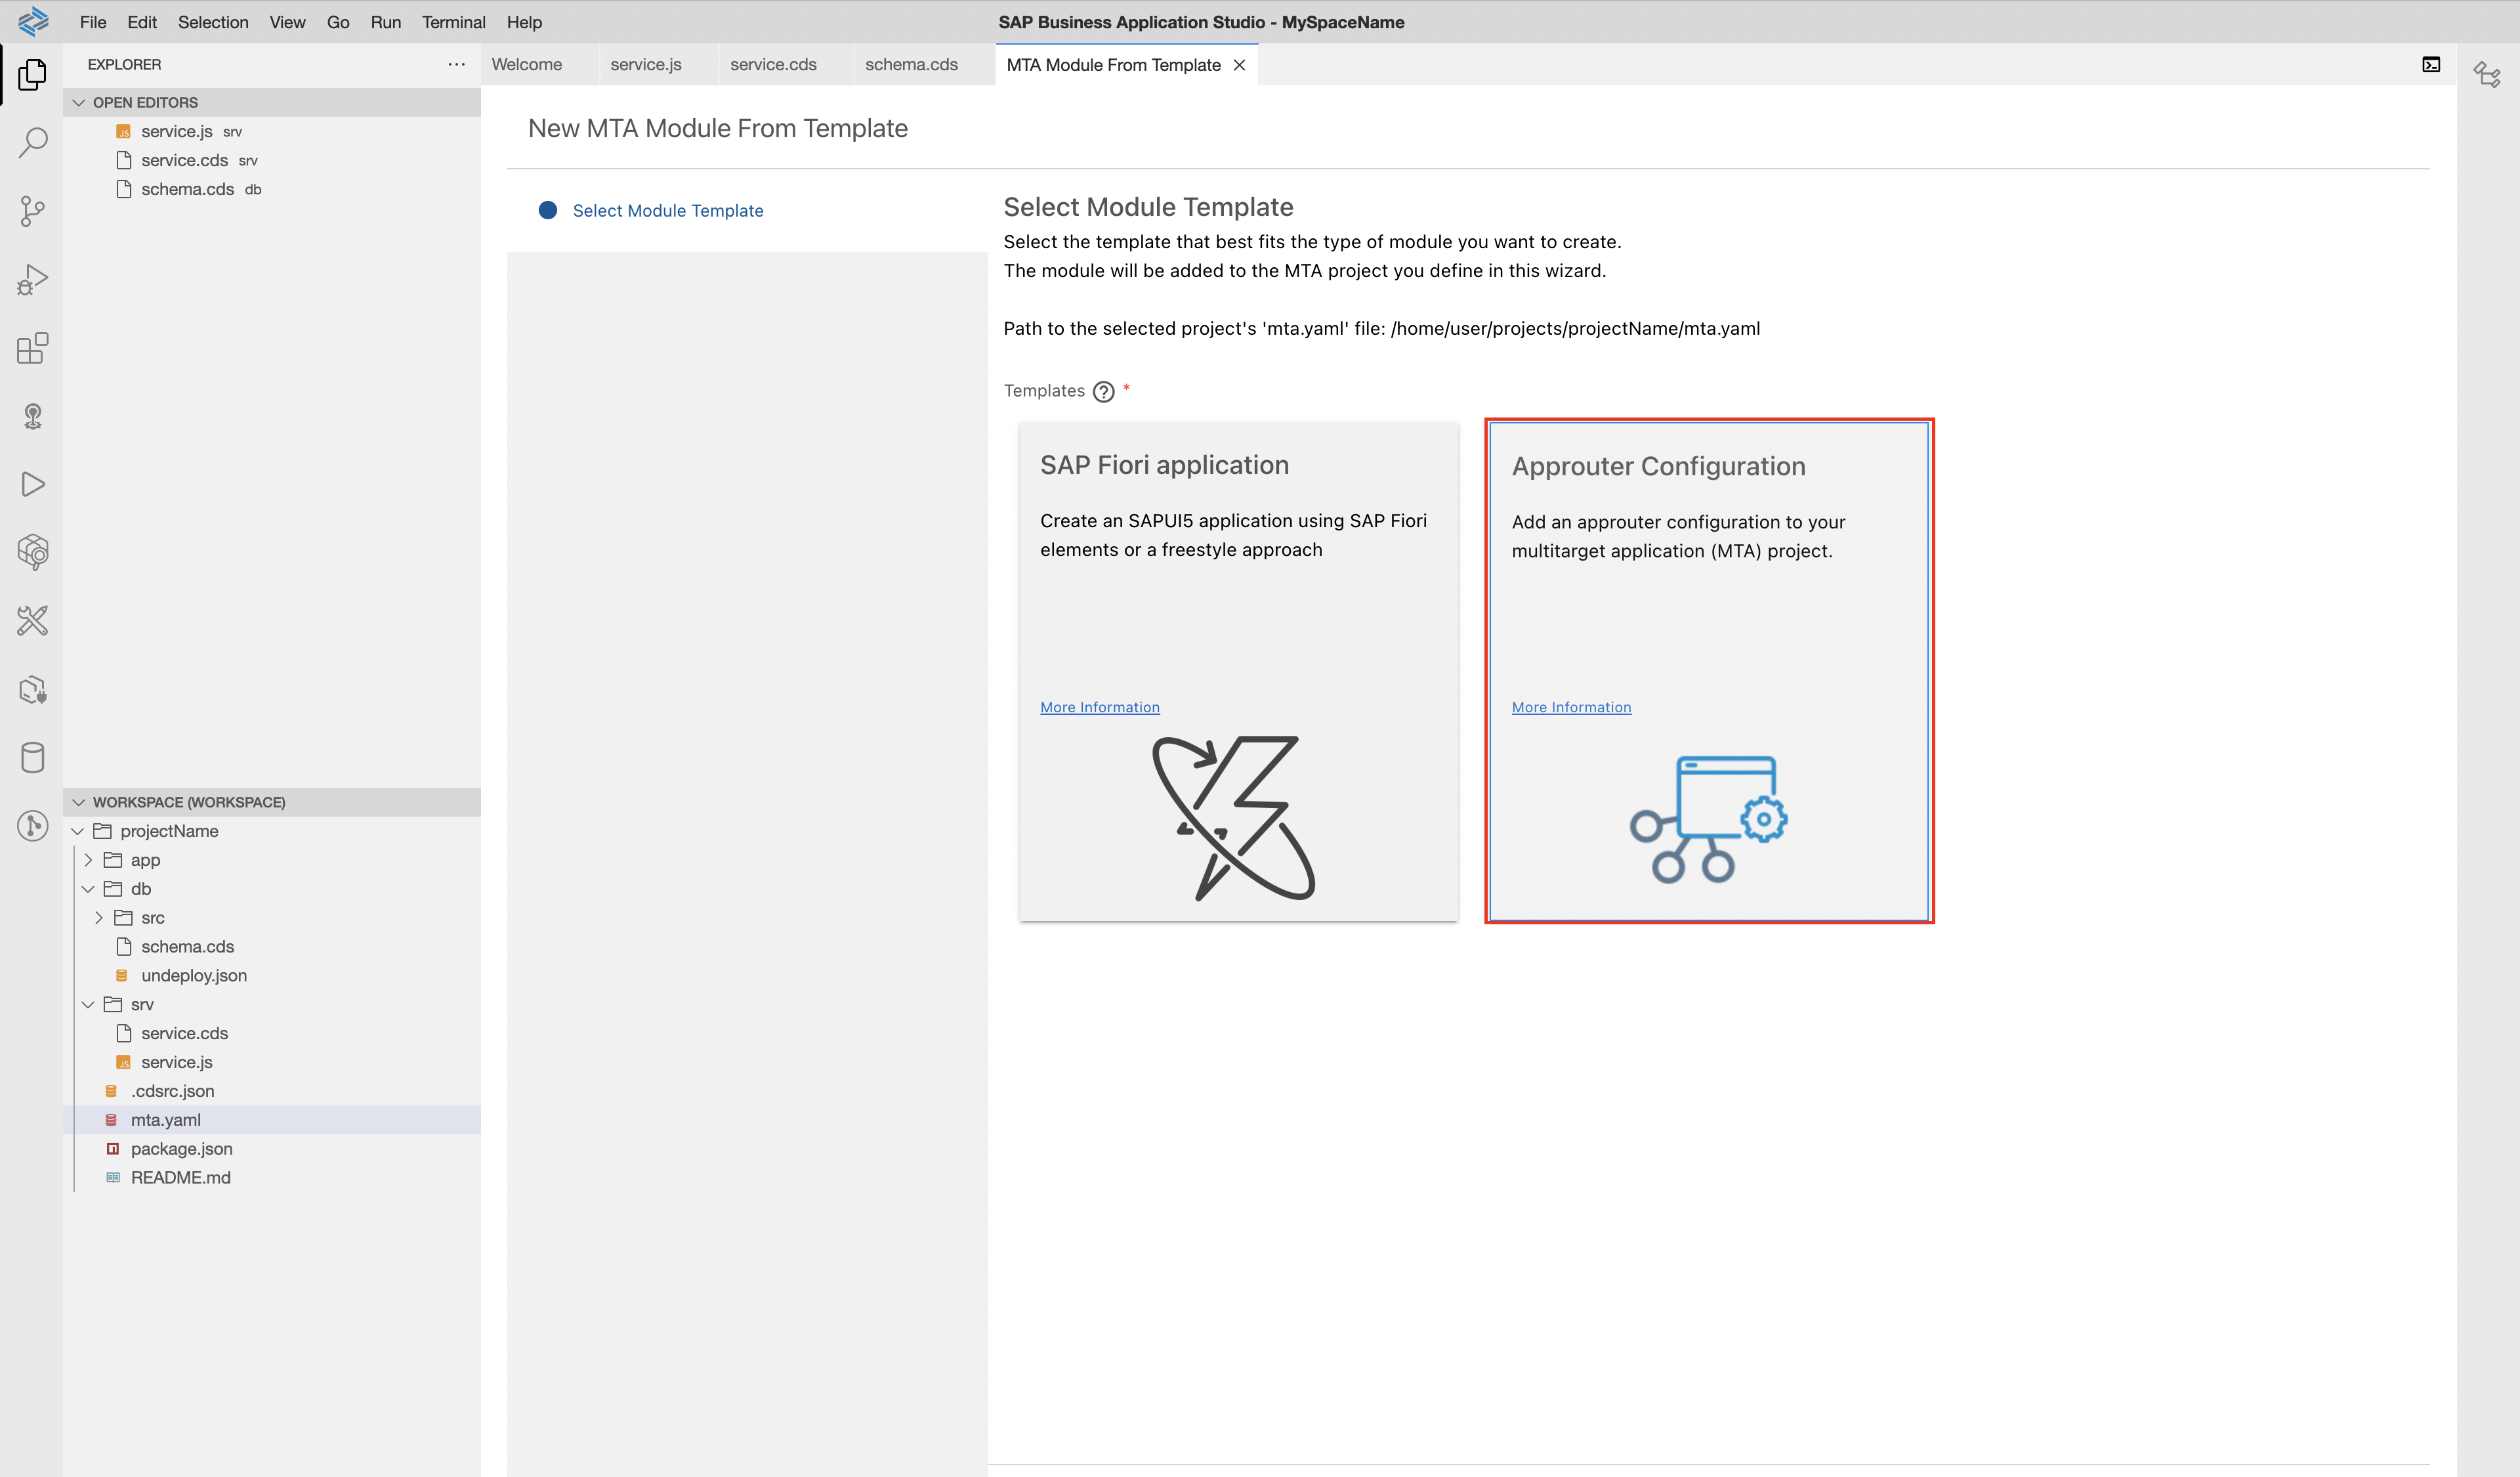Select the Approuter Configuration template card

point(1709,671)
